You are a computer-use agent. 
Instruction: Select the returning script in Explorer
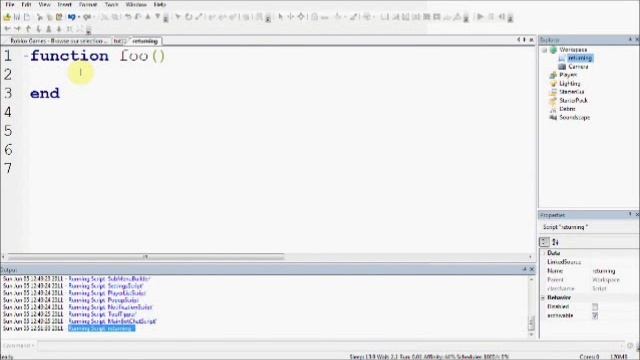click(x=580, y=58)
